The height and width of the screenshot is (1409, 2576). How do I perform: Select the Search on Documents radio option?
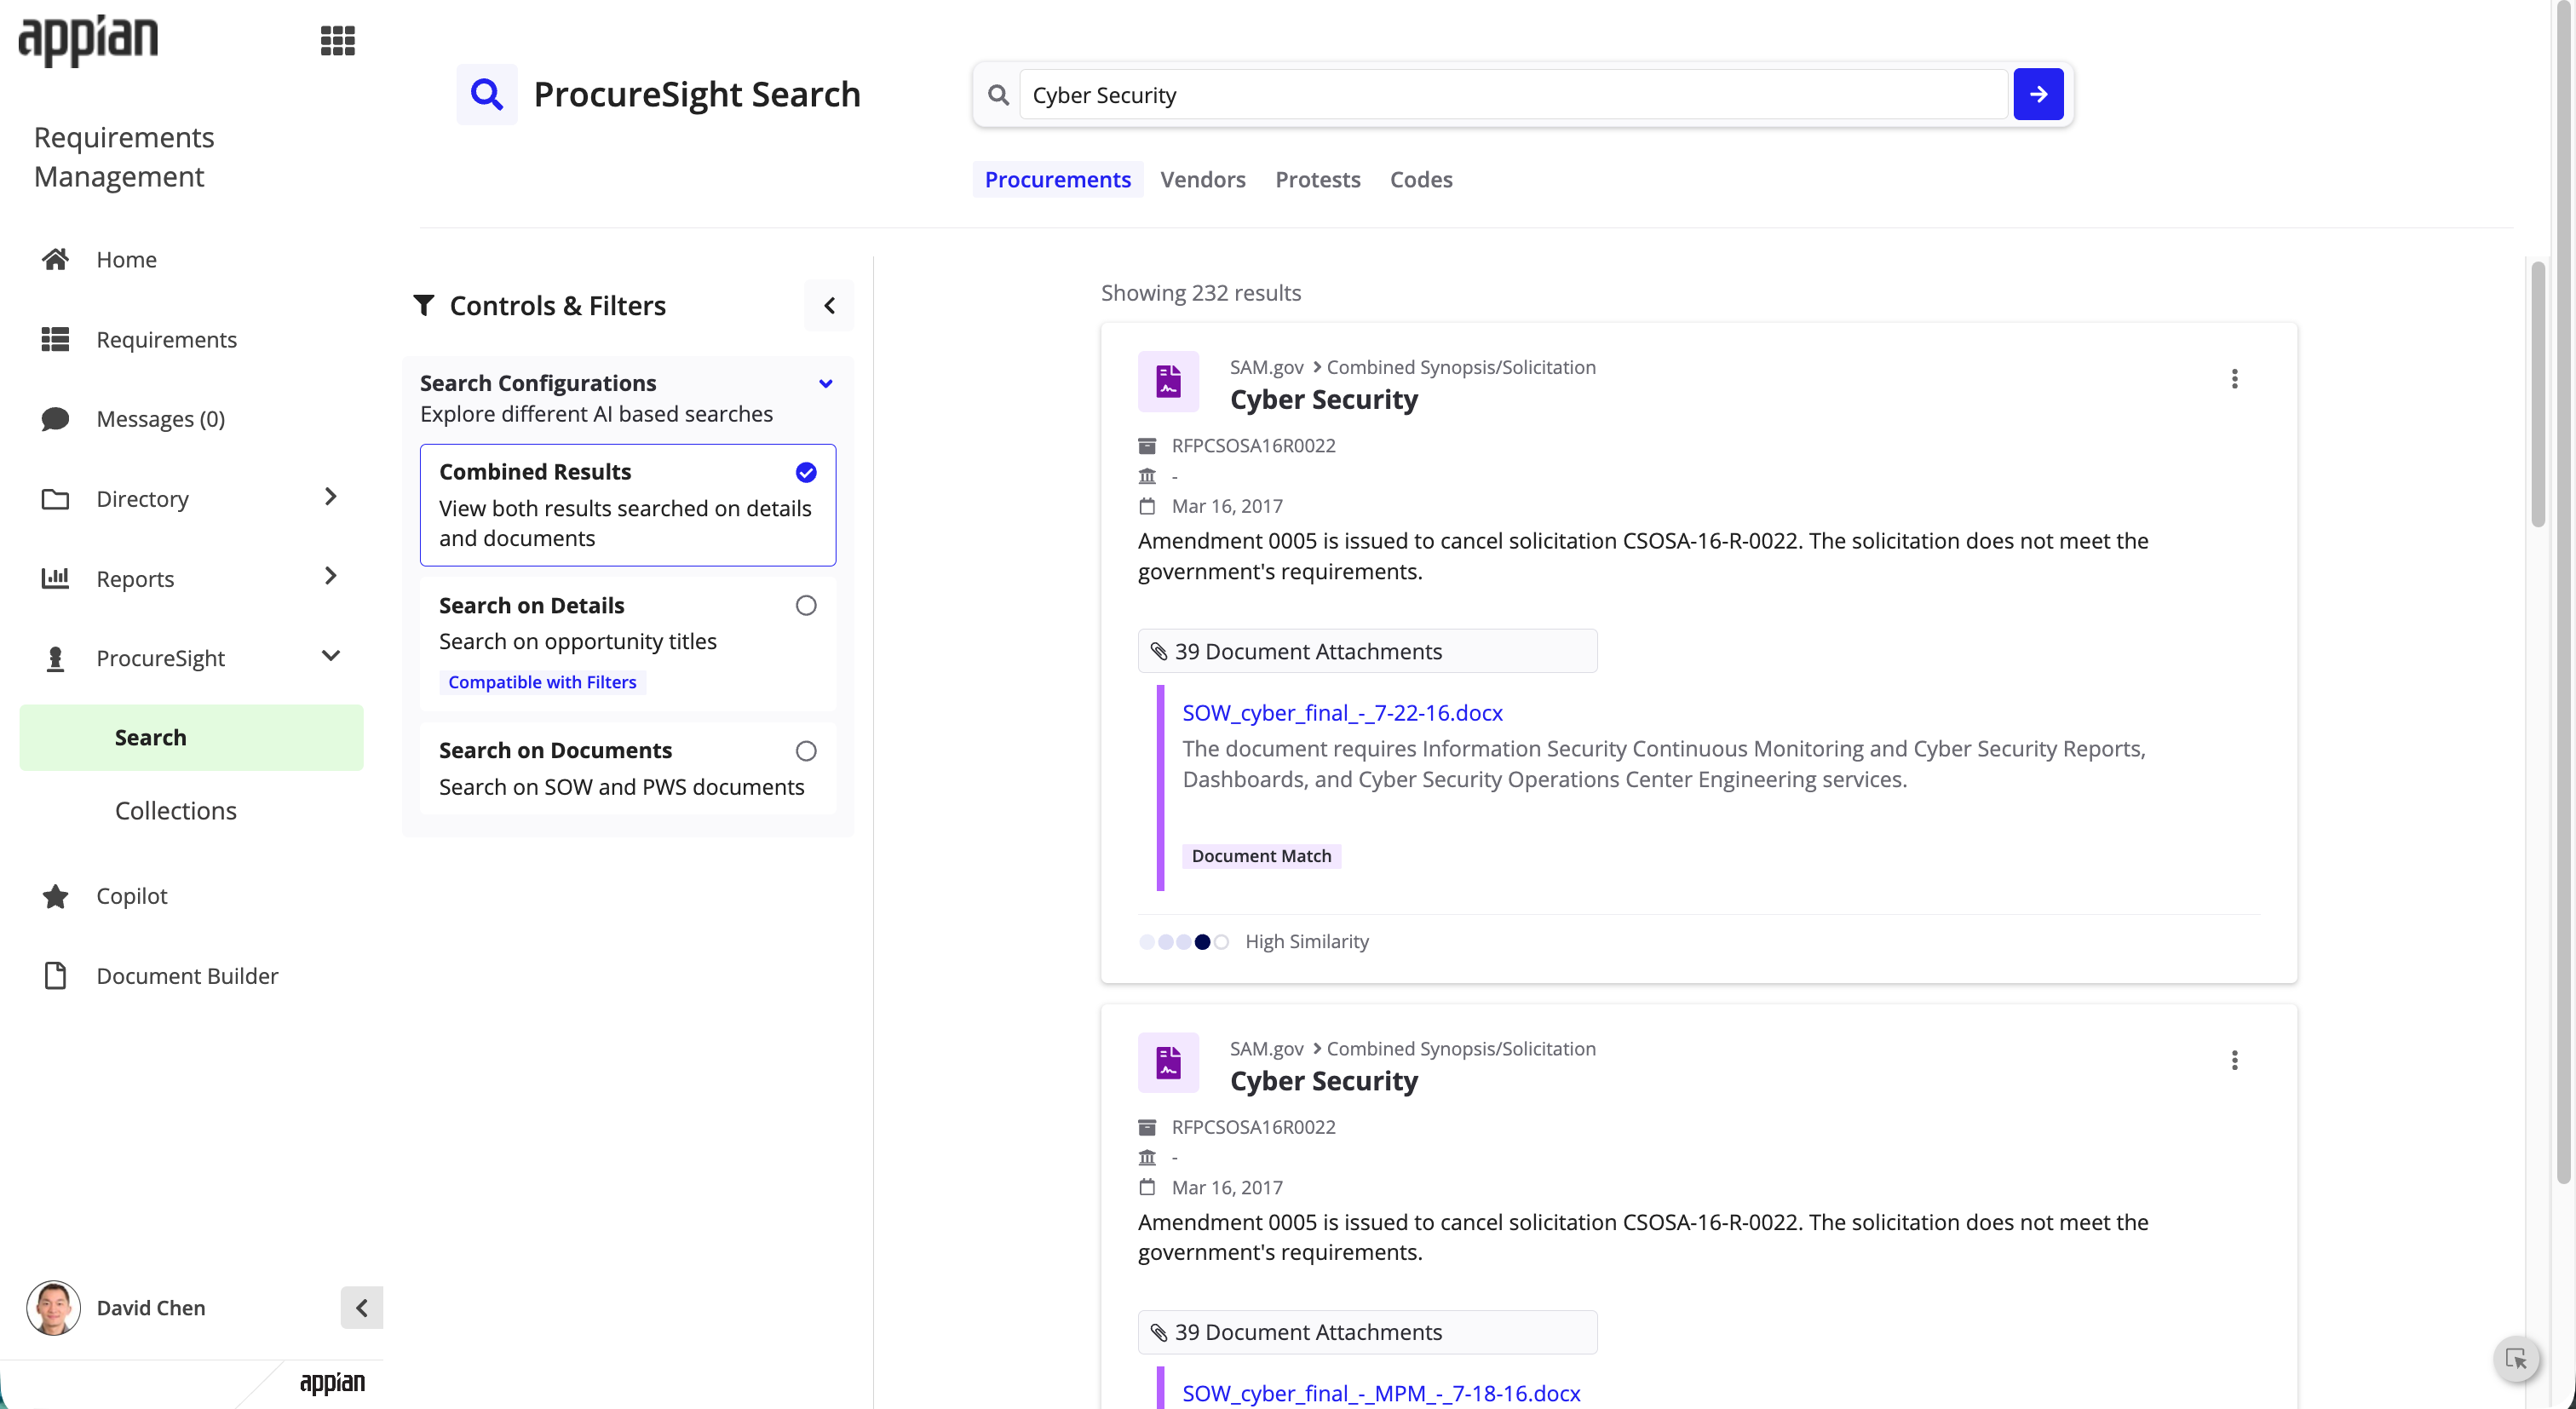(x=806, y=750)
